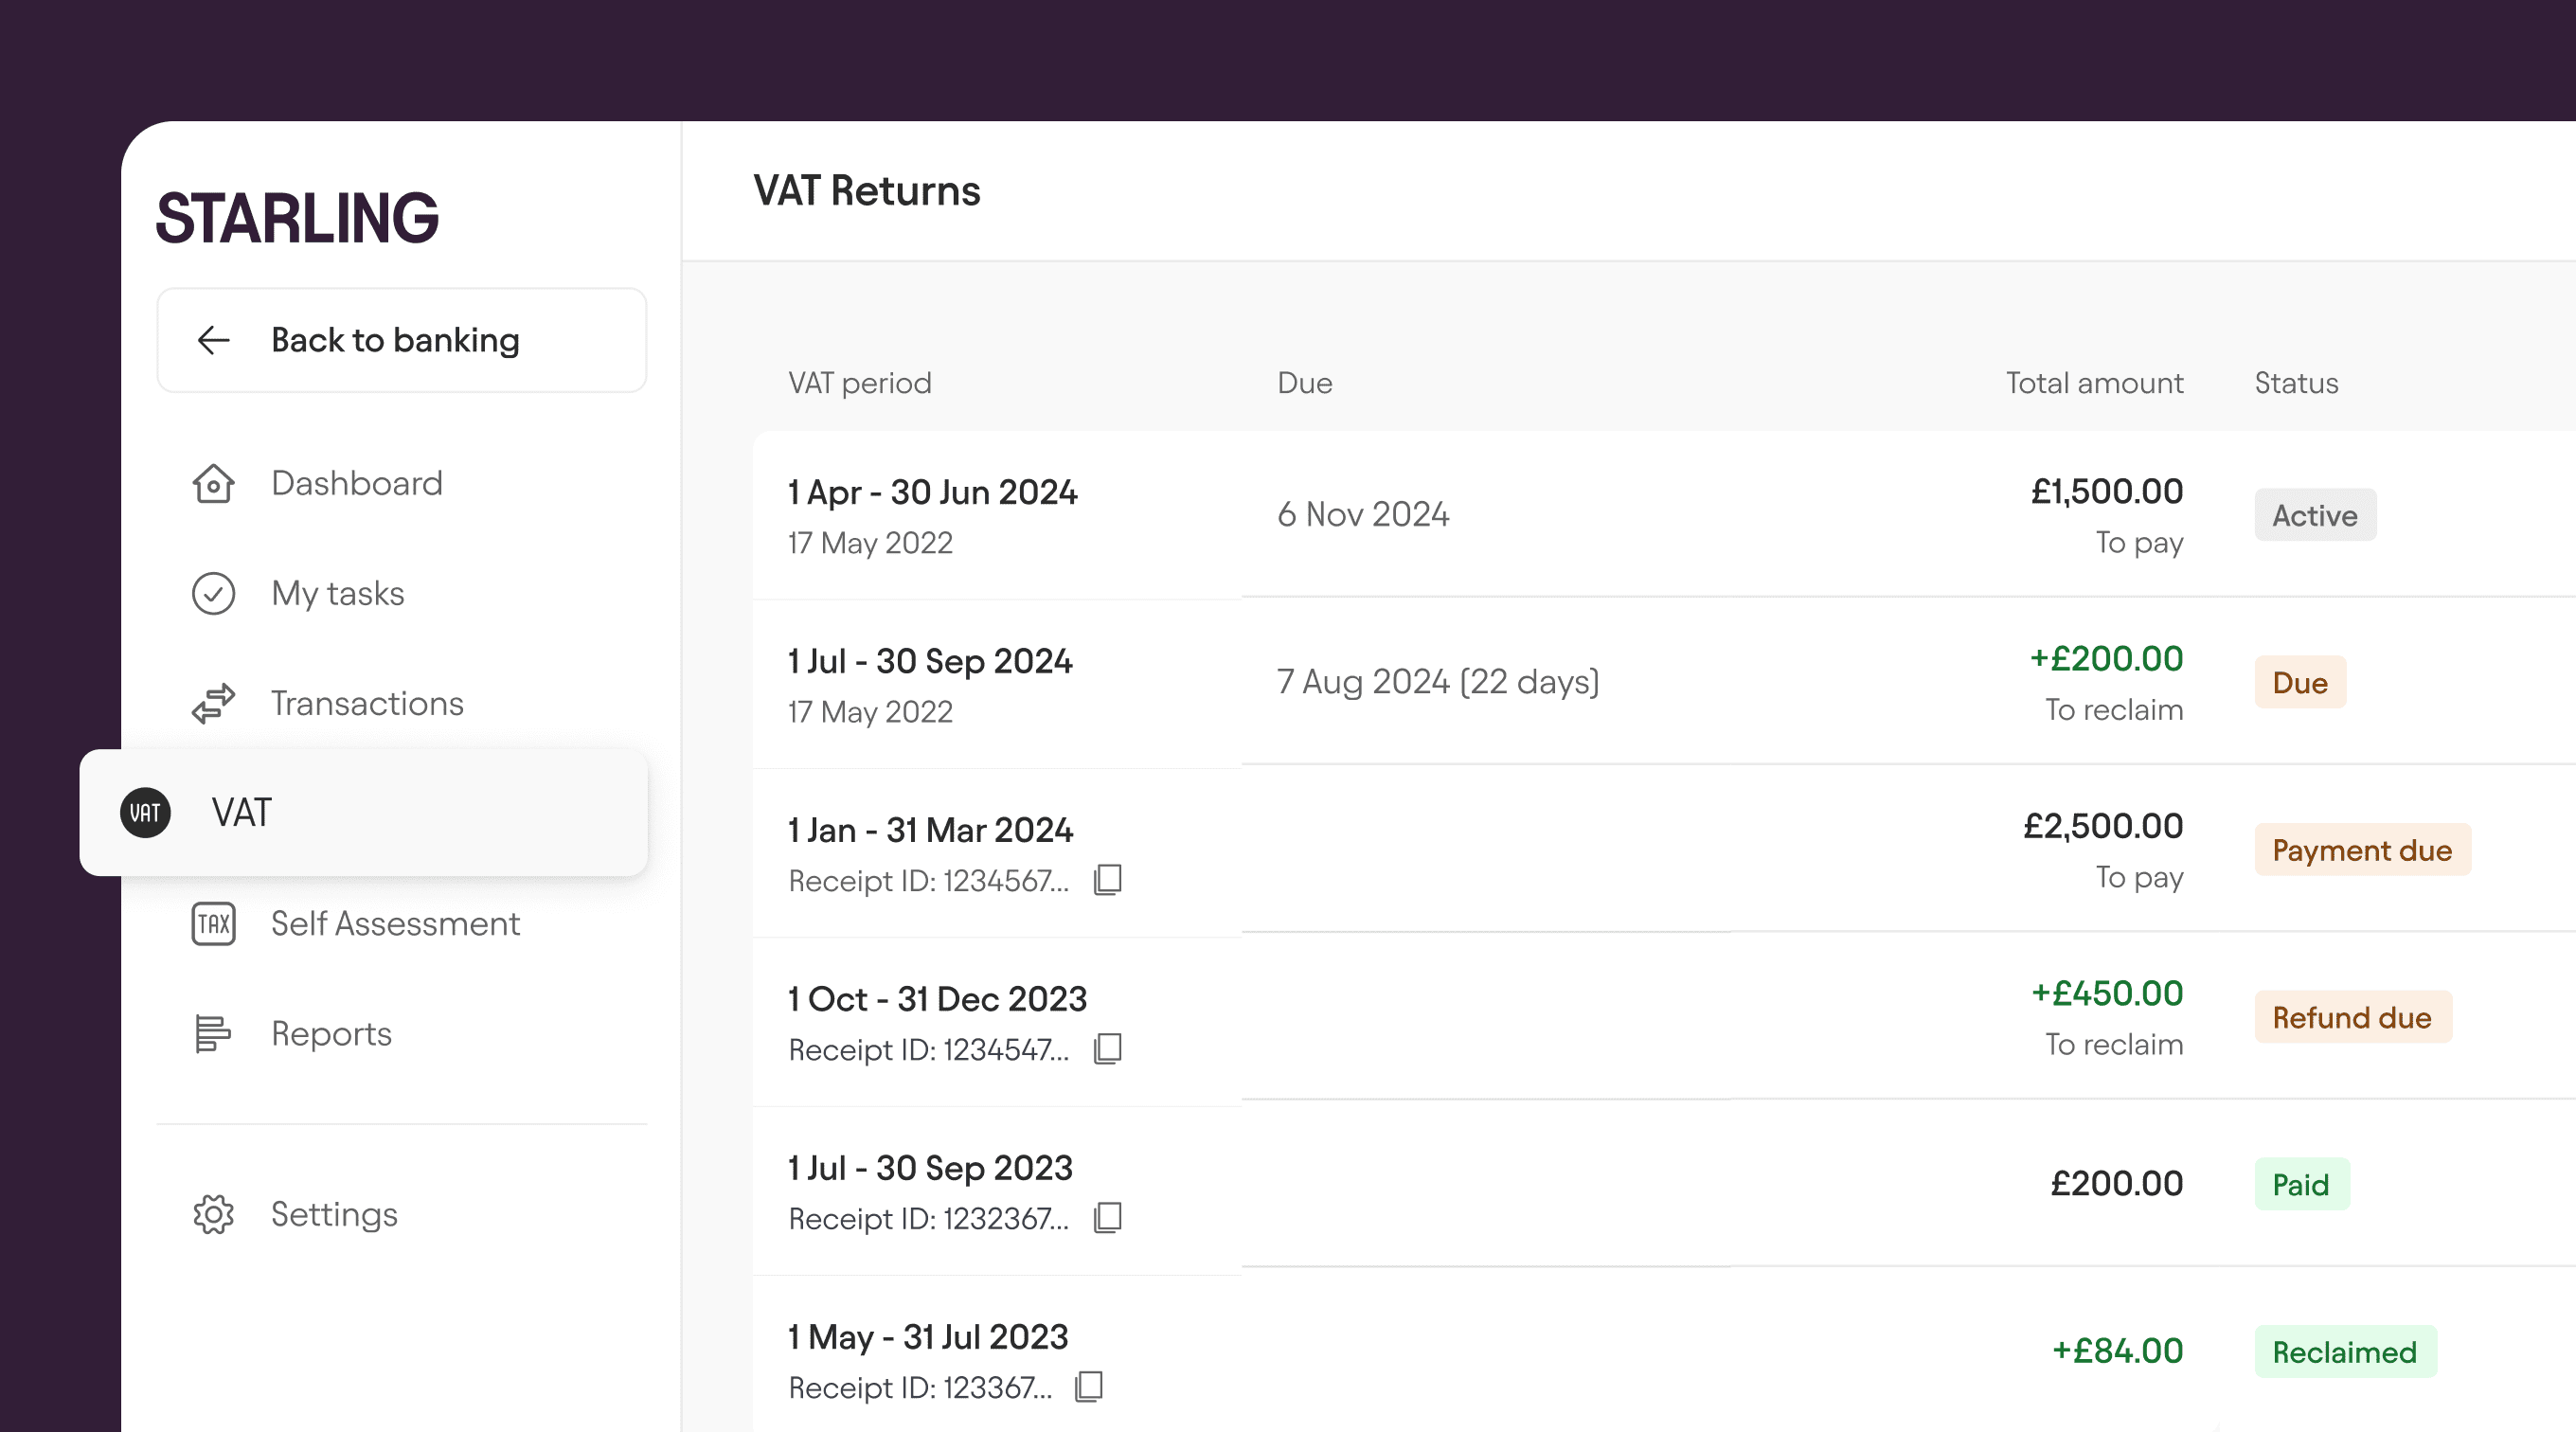Click the circular VAT badge icon
The height and width of the screenshot is (1432, 2576).
[x=144, y=812]
